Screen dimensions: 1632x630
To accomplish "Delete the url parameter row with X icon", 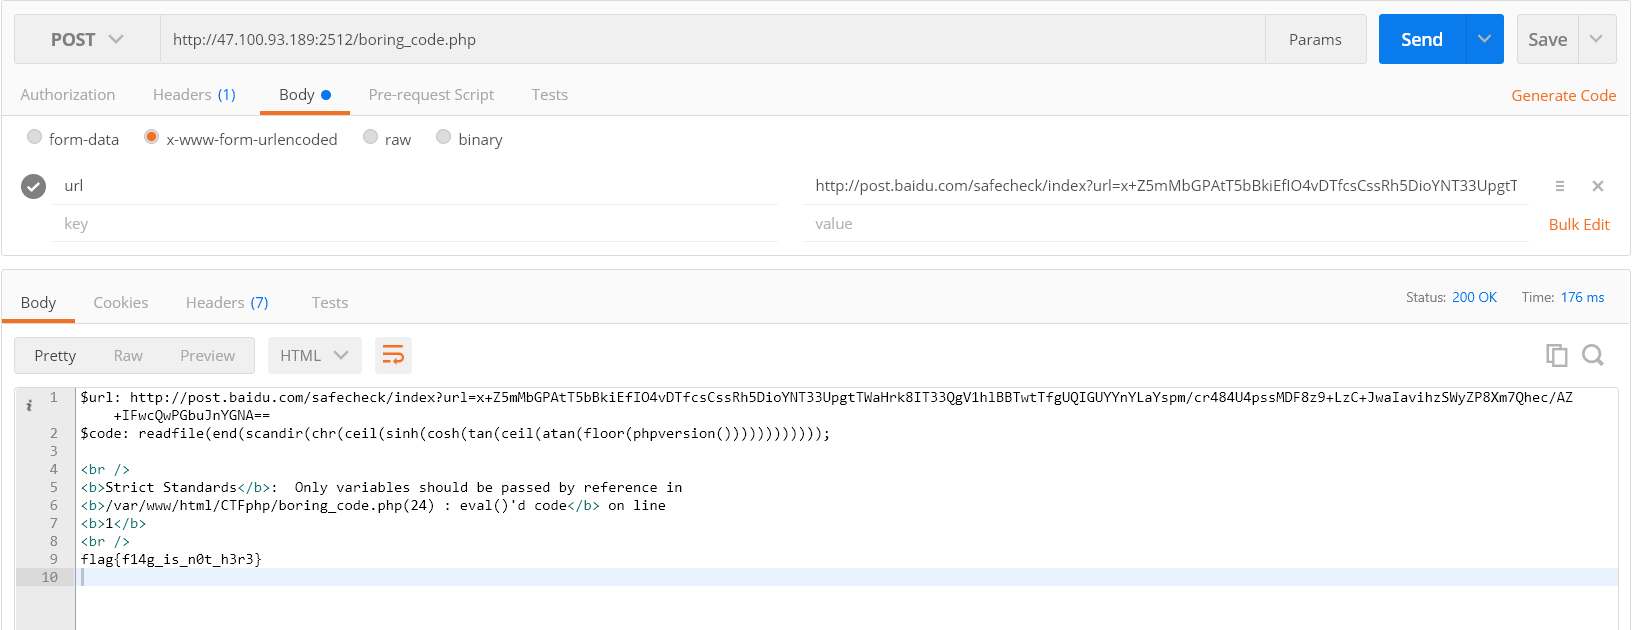I will (1597, 186).
